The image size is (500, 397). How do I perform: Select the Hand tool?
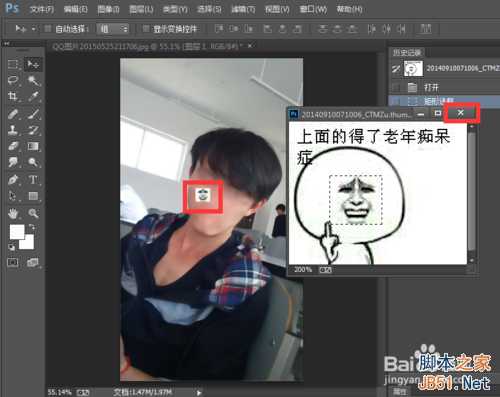(13, 213)
